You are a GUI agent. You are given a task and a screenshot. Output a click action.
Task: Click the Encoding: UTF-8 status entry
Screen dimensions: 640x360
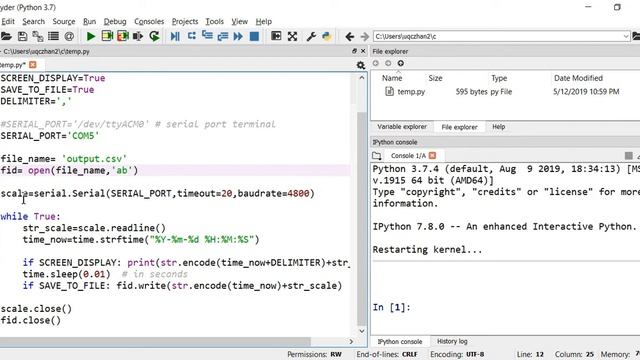pyautogui.click(x=457, y=354)
